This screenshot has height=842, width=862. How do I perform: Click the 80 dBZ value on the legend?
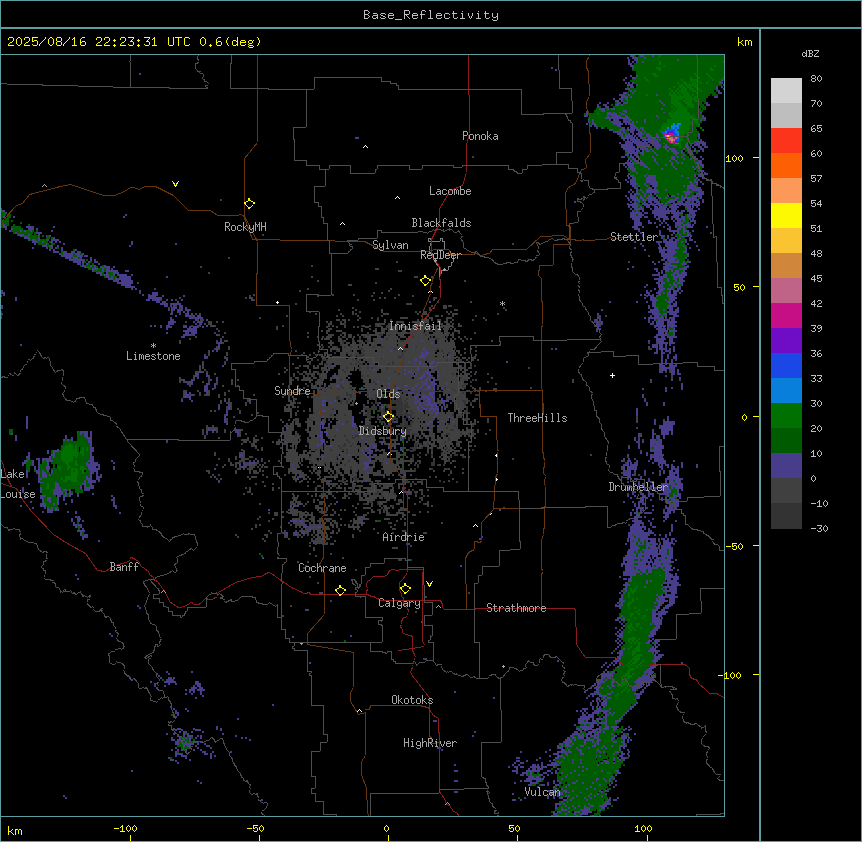click(816, 79)
